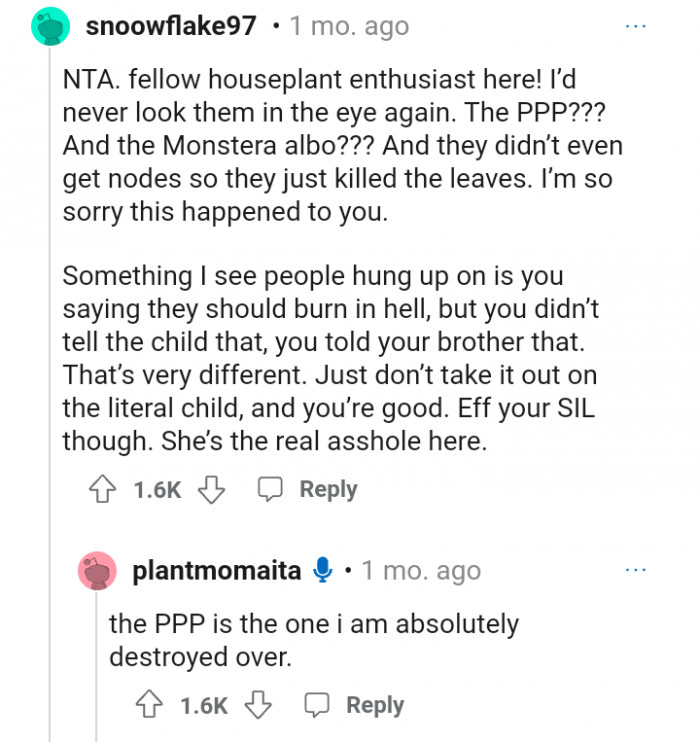Image resolution: width=700 pixels, height=742 pixels.
Task: Downvote snoowflake97's comment
Action: [211, 490]
